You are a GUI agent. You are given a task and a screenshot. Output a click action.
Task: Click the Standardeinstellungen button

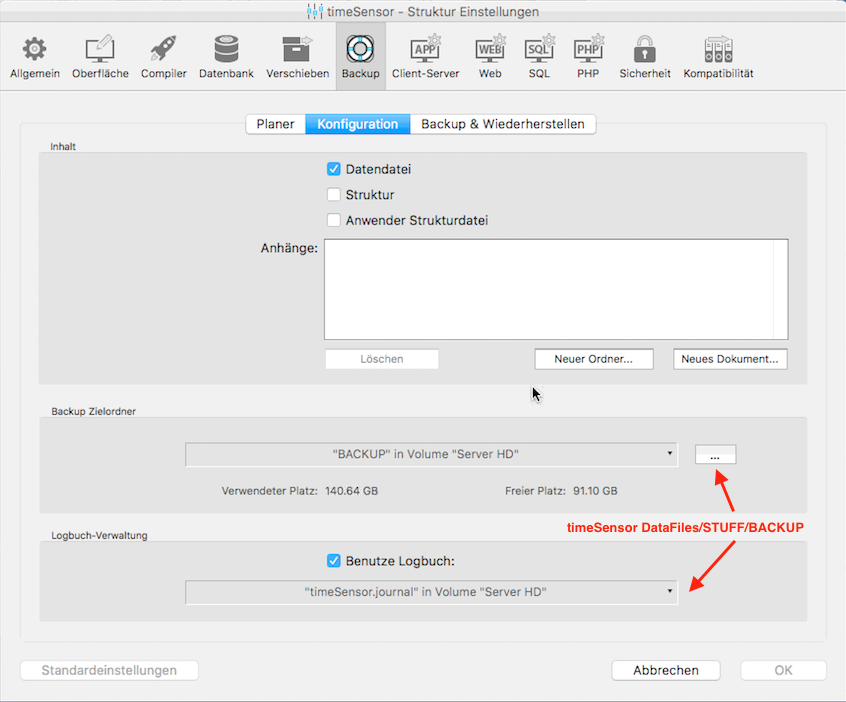coord(109,671)
